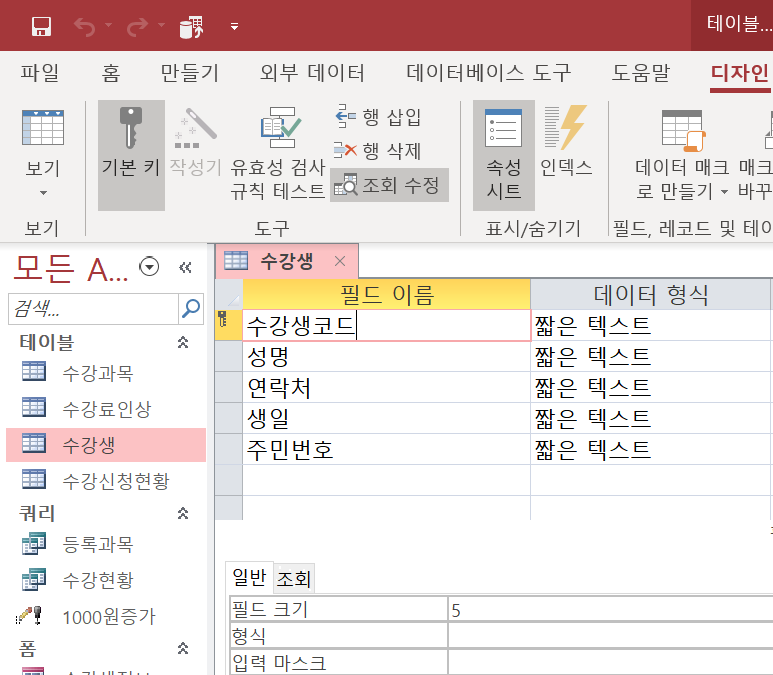The width and height of the screenshot is (773, 675).
Task: Open the Create (만들기) ribbon tab
Action: click(189, 73)
